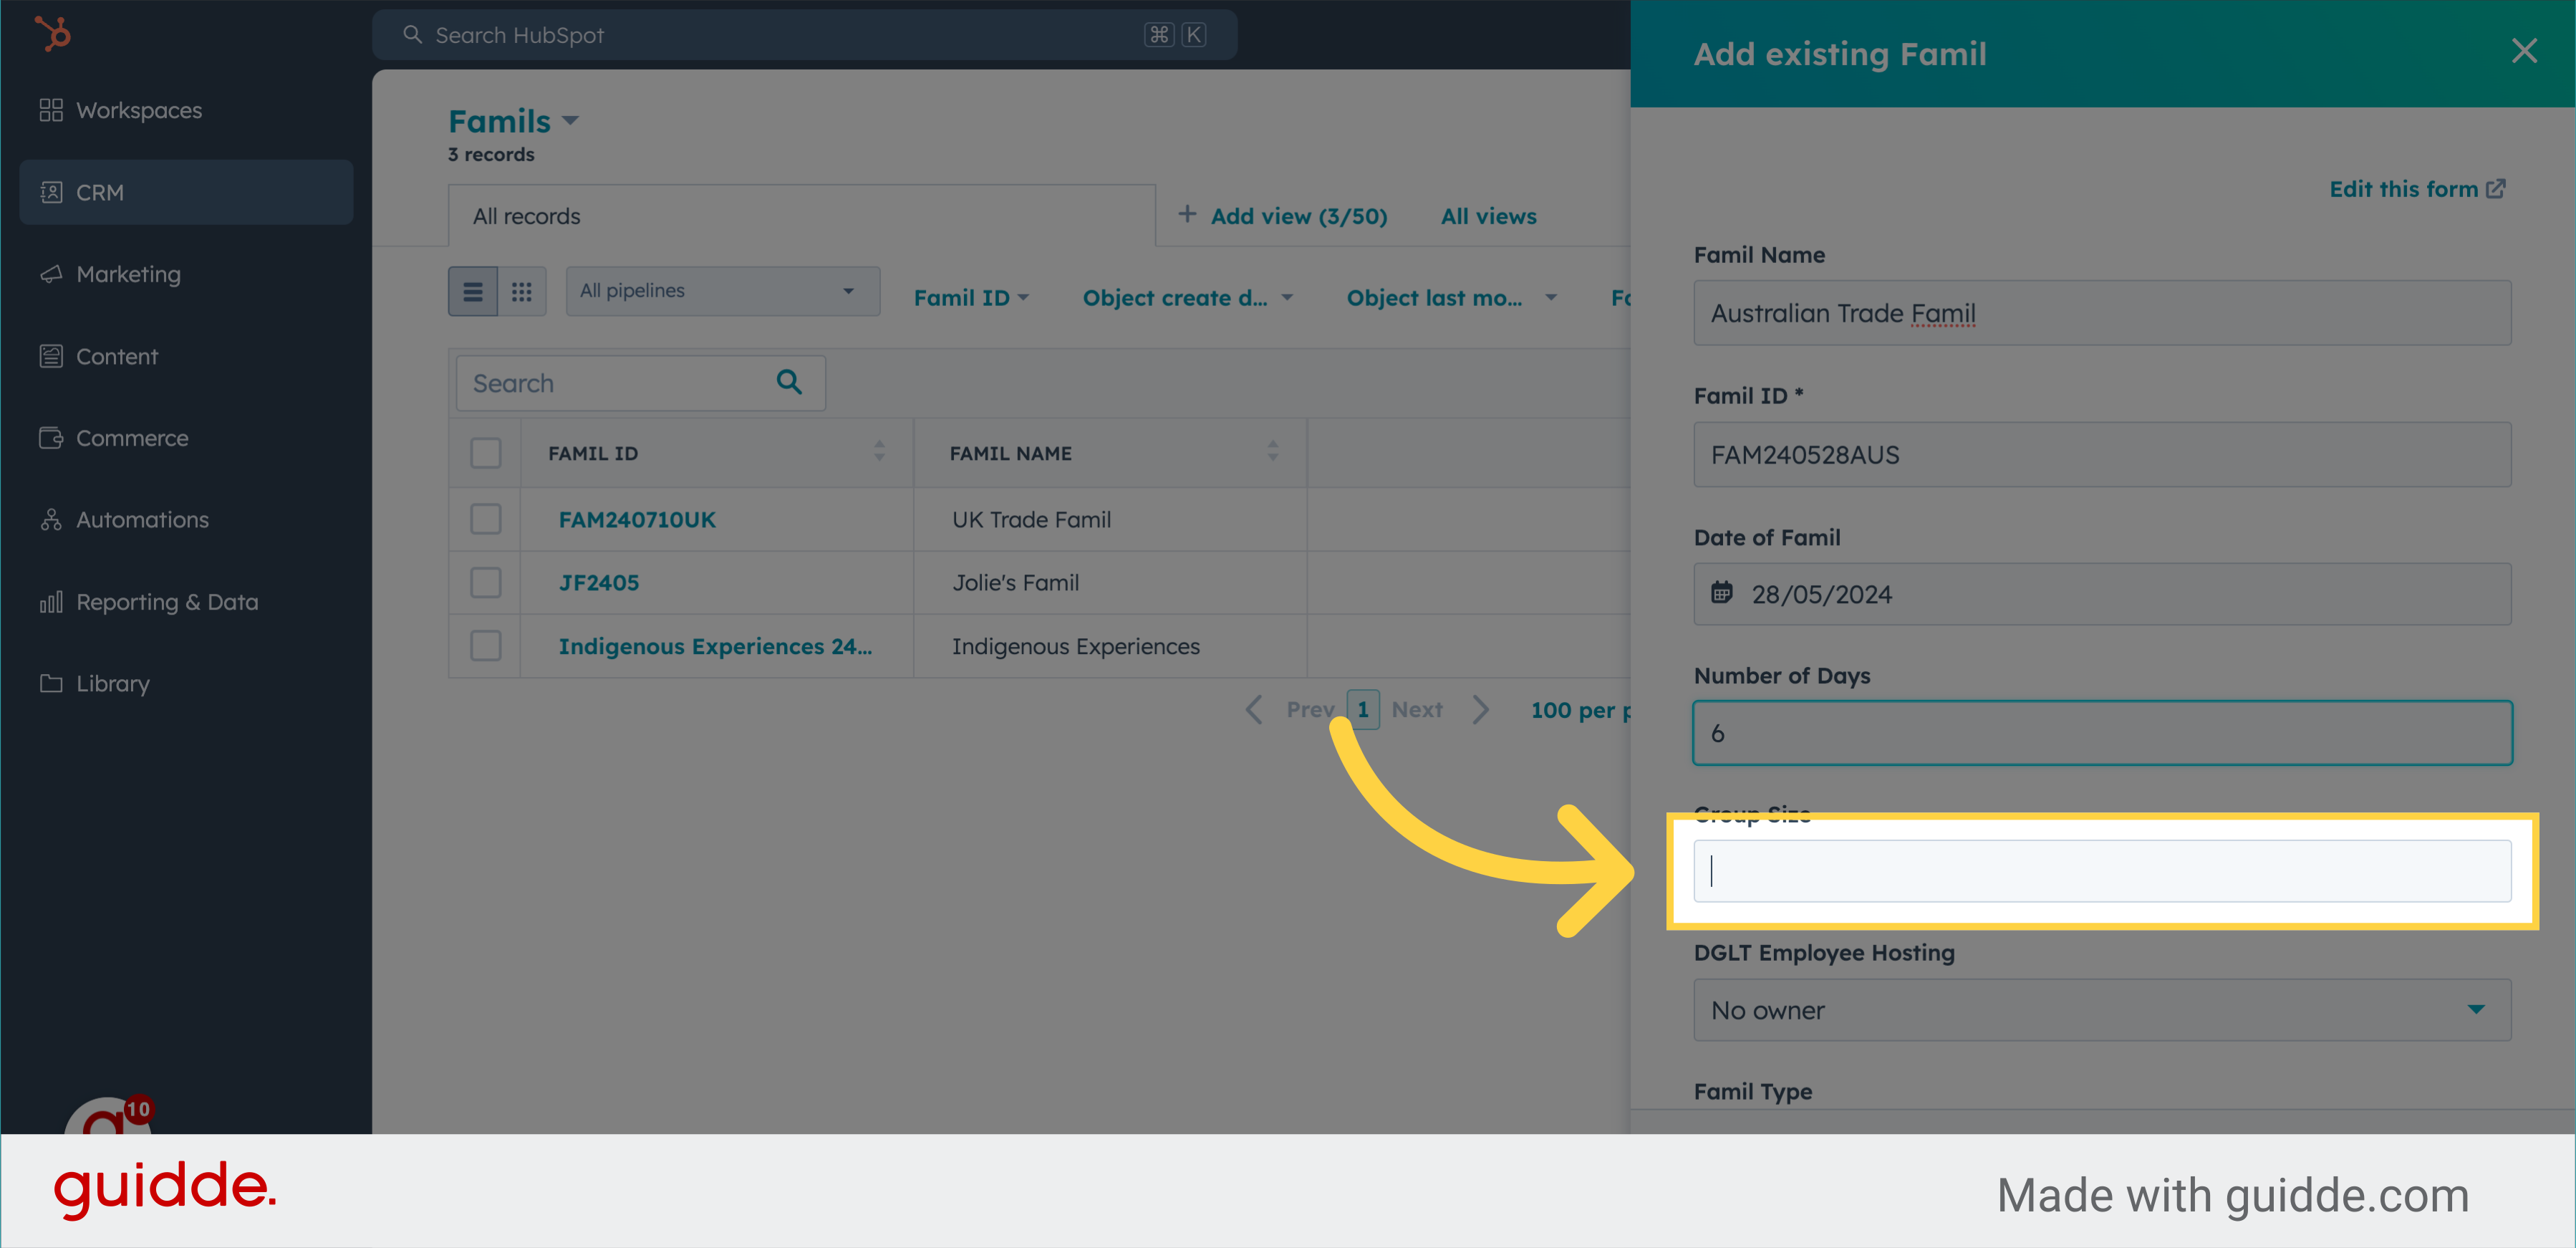Click Add view (3/50) button
Screen dimensions: 2576x1248
click(1283, 216)
